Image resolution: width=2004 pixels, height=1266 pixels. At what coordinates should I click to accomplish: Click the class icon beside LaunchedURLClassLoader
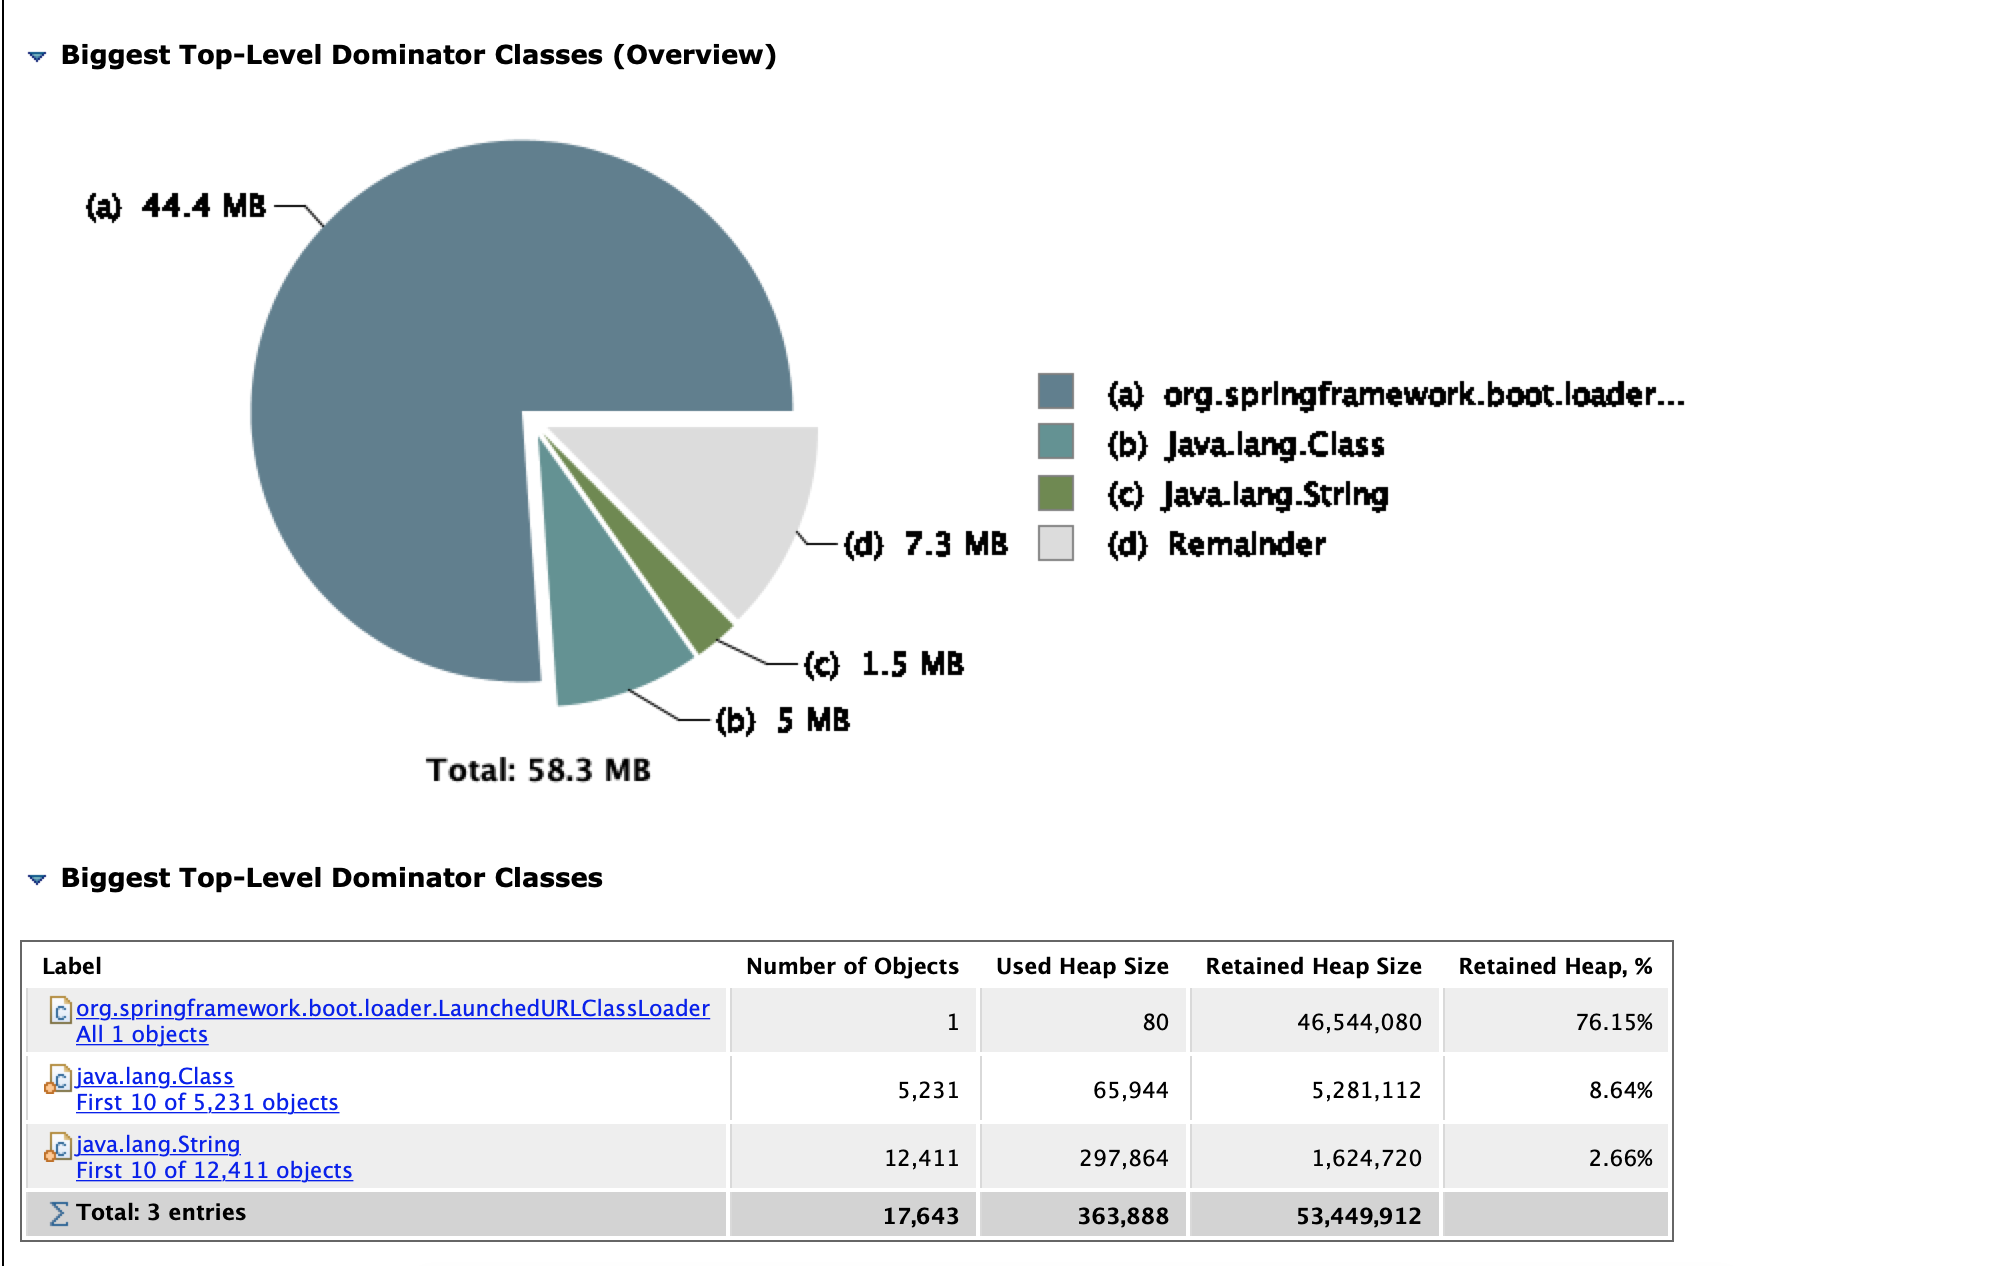pyautogui.click(x=60, y=1010)
